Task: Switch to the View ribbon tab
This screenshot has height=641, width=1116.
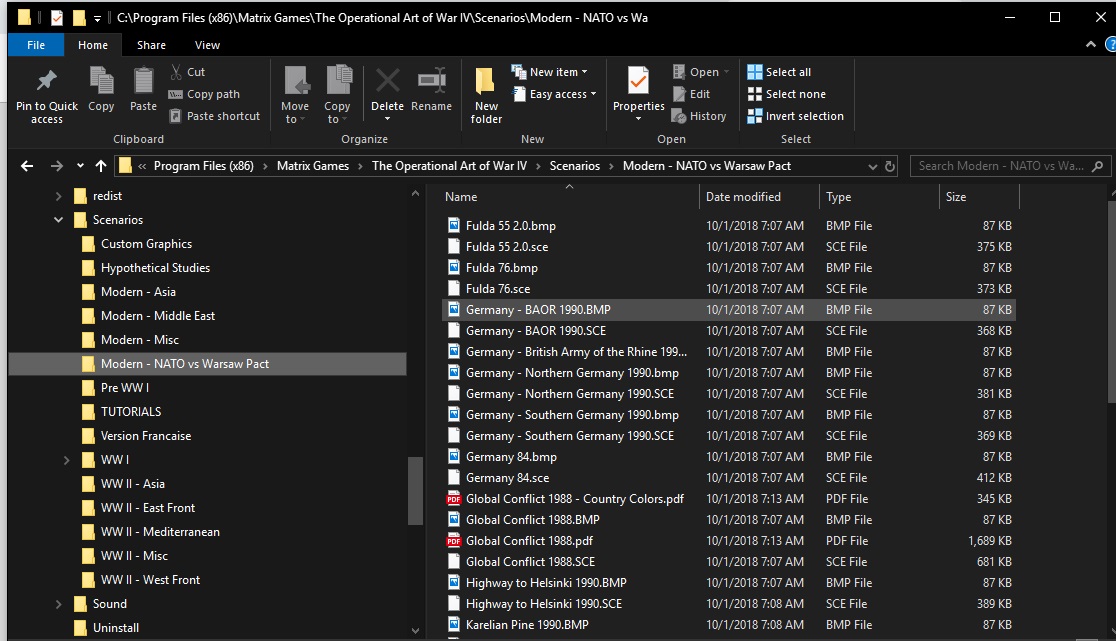Action: 207,45
